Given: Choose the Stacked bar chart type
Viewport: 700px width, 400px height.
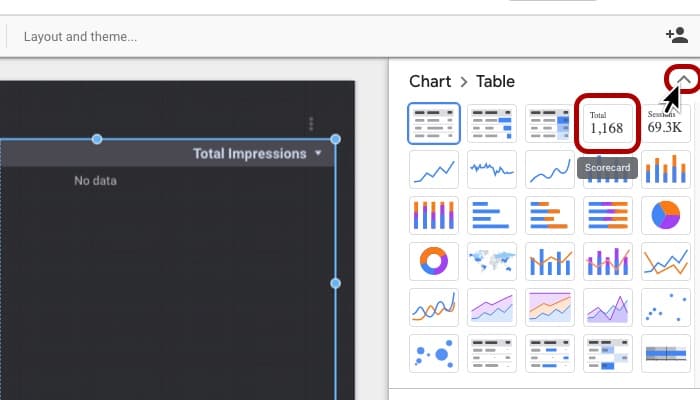Looking at the screenshot, I should (x=550, y=216).
